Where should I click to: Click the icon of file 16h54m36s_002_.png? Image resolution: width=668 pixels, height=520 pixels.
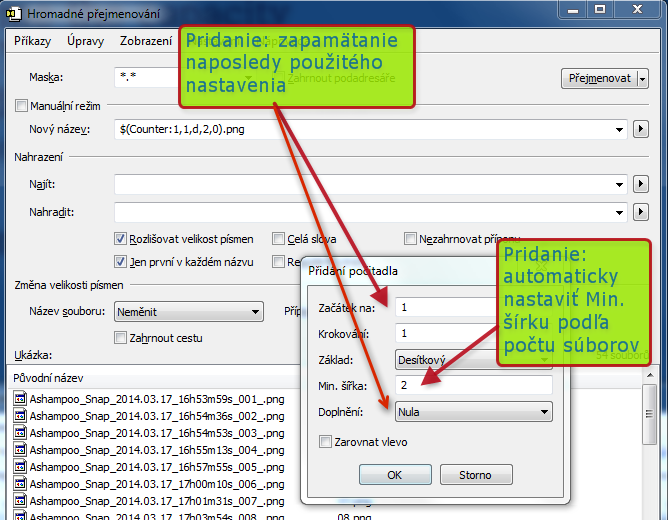click(20, 415)
